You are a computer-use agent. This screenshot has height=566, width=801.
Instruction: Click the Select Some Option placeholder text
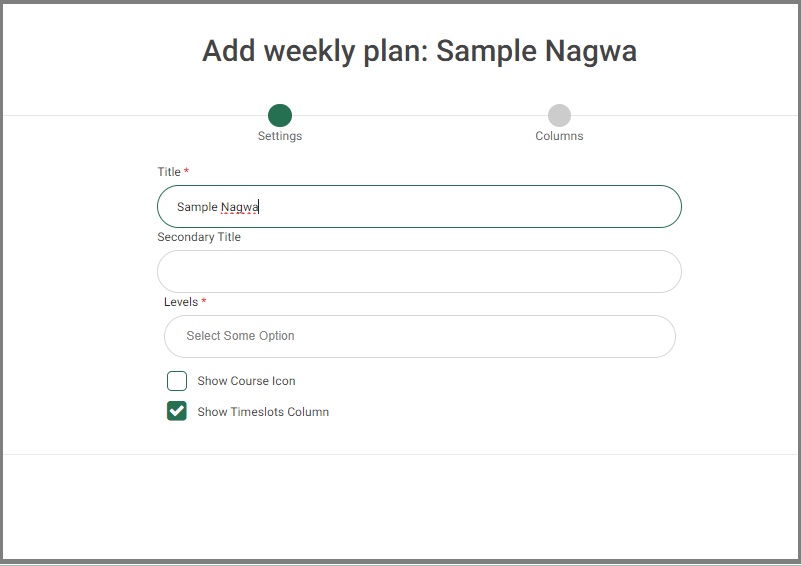(240, 336)
